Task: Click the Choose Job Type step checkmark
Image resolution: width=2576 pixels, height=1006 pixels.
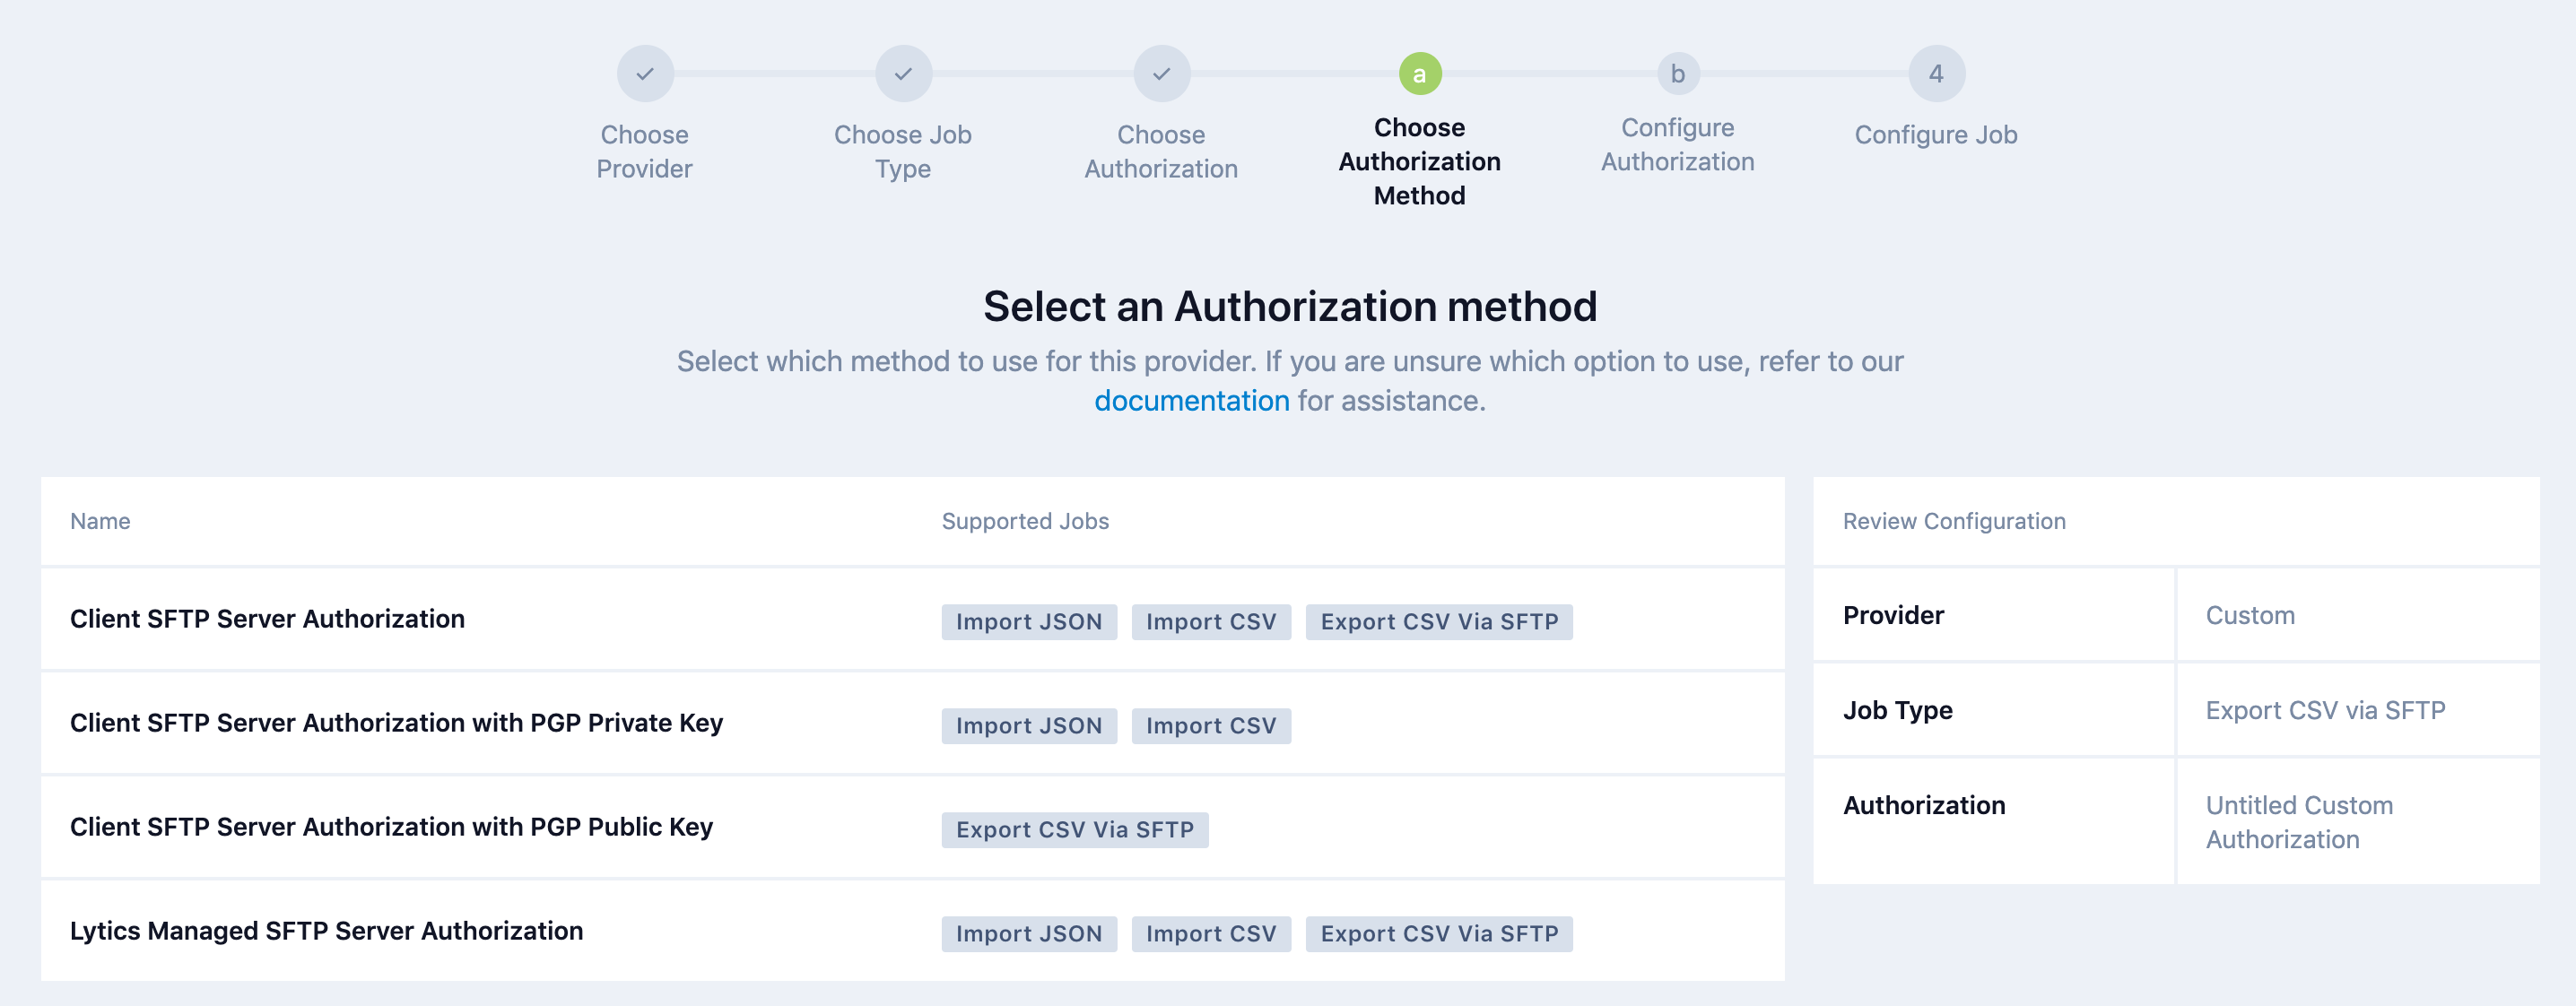Action: tap(903, 73)
